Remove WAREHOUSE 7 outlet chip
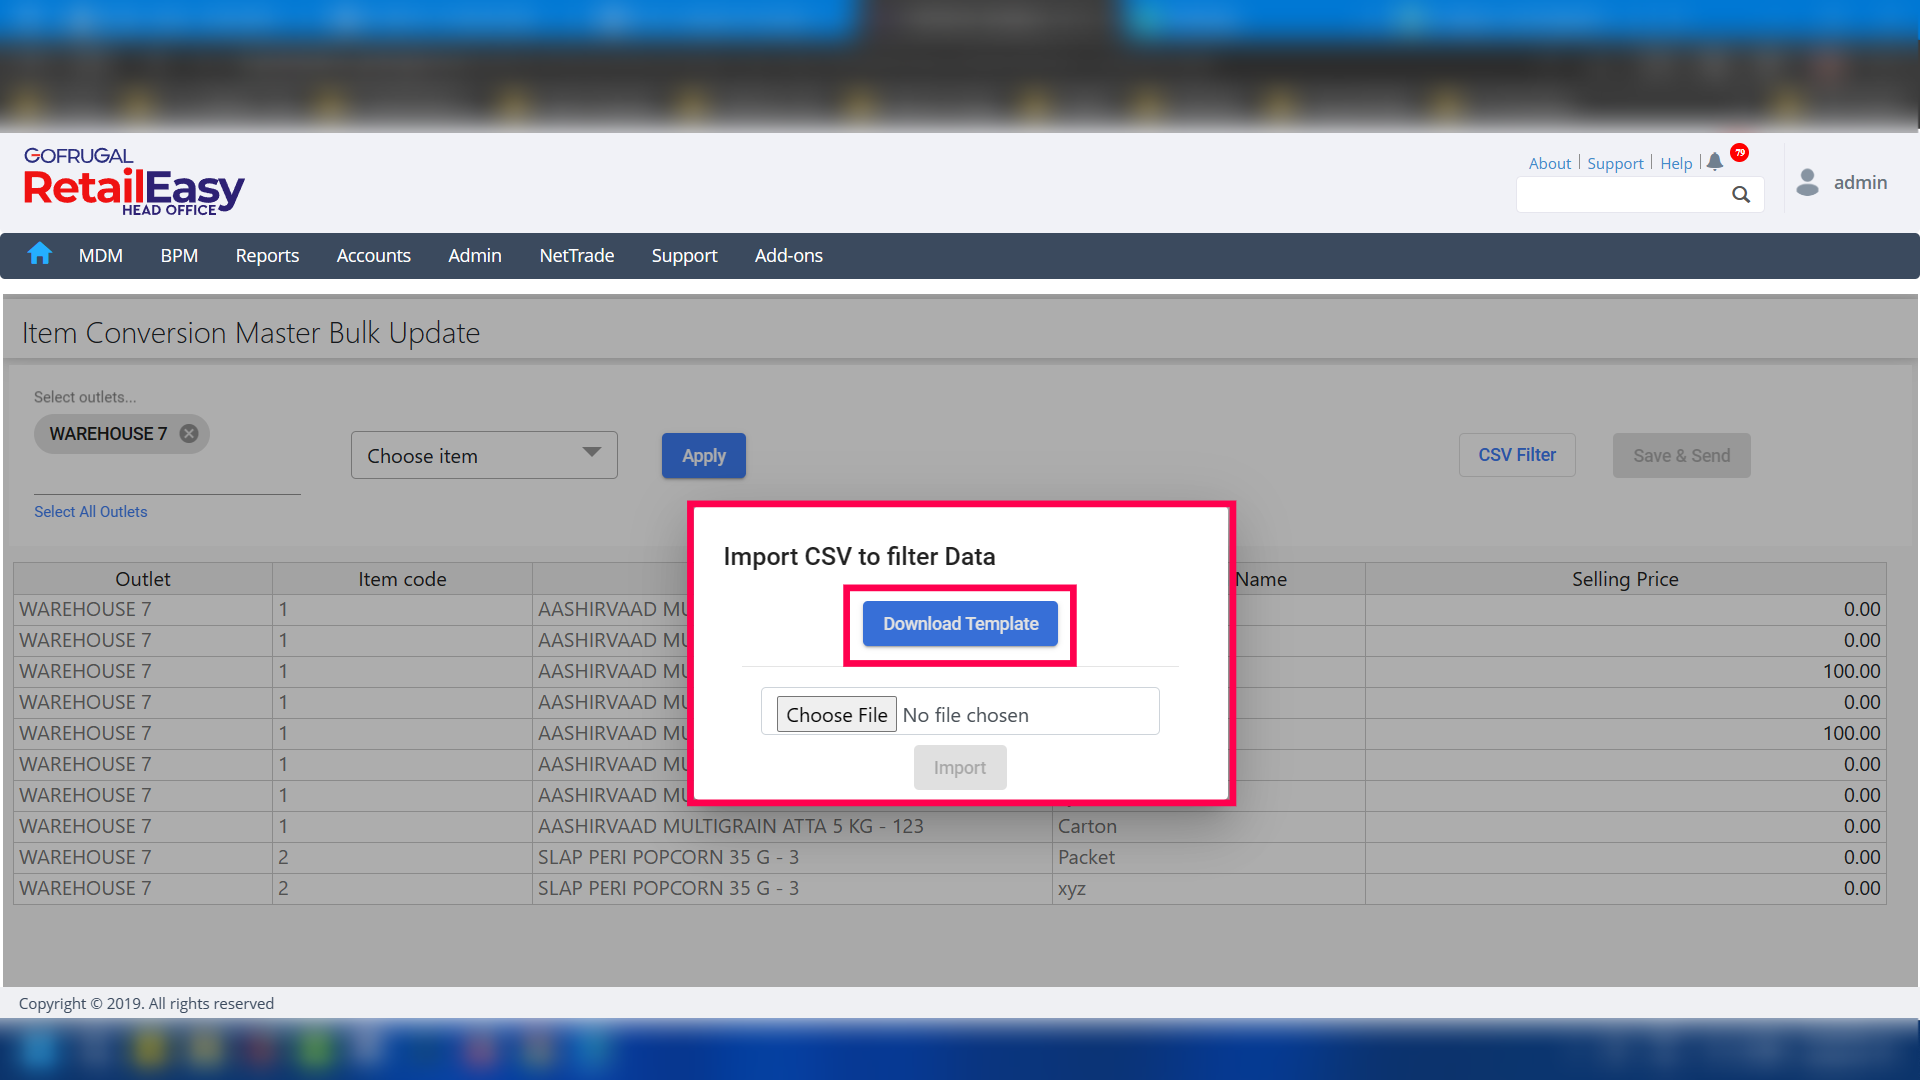The height and width of the screenshot is (1080, 1920). pos(189,434)
